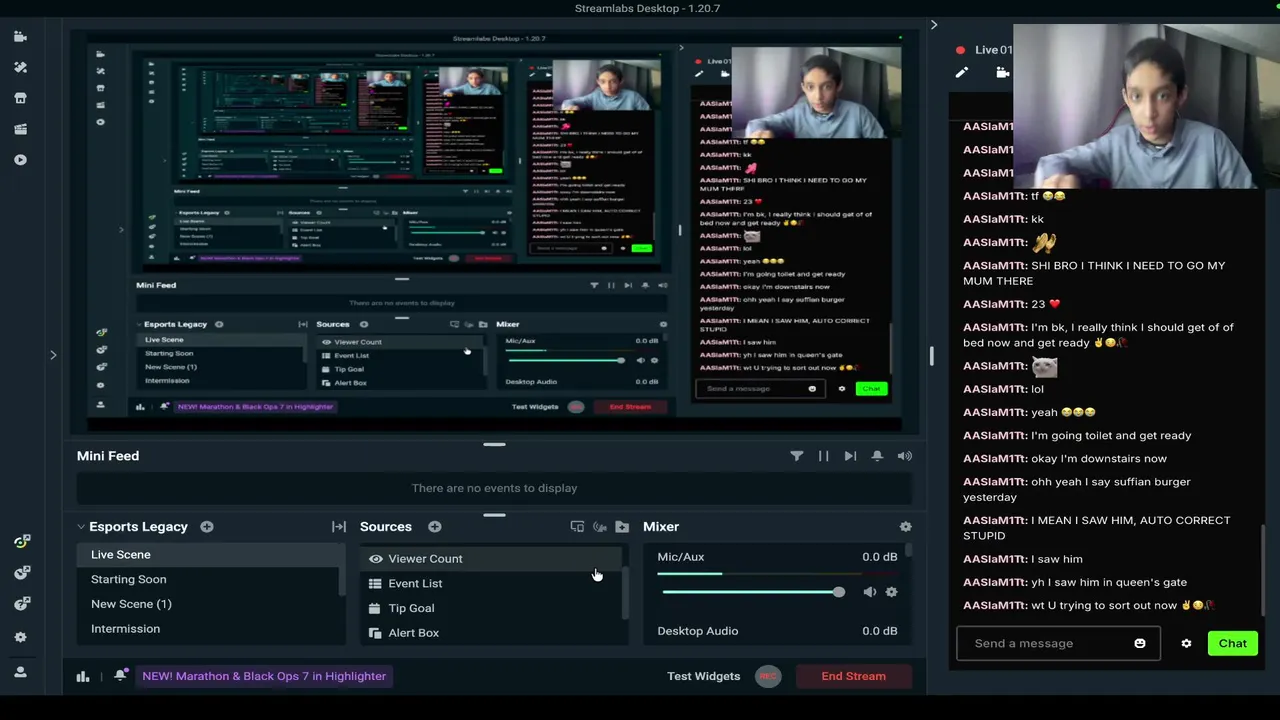Select the Viewer Count source row
1280x720 pixels.
point(491,559)
